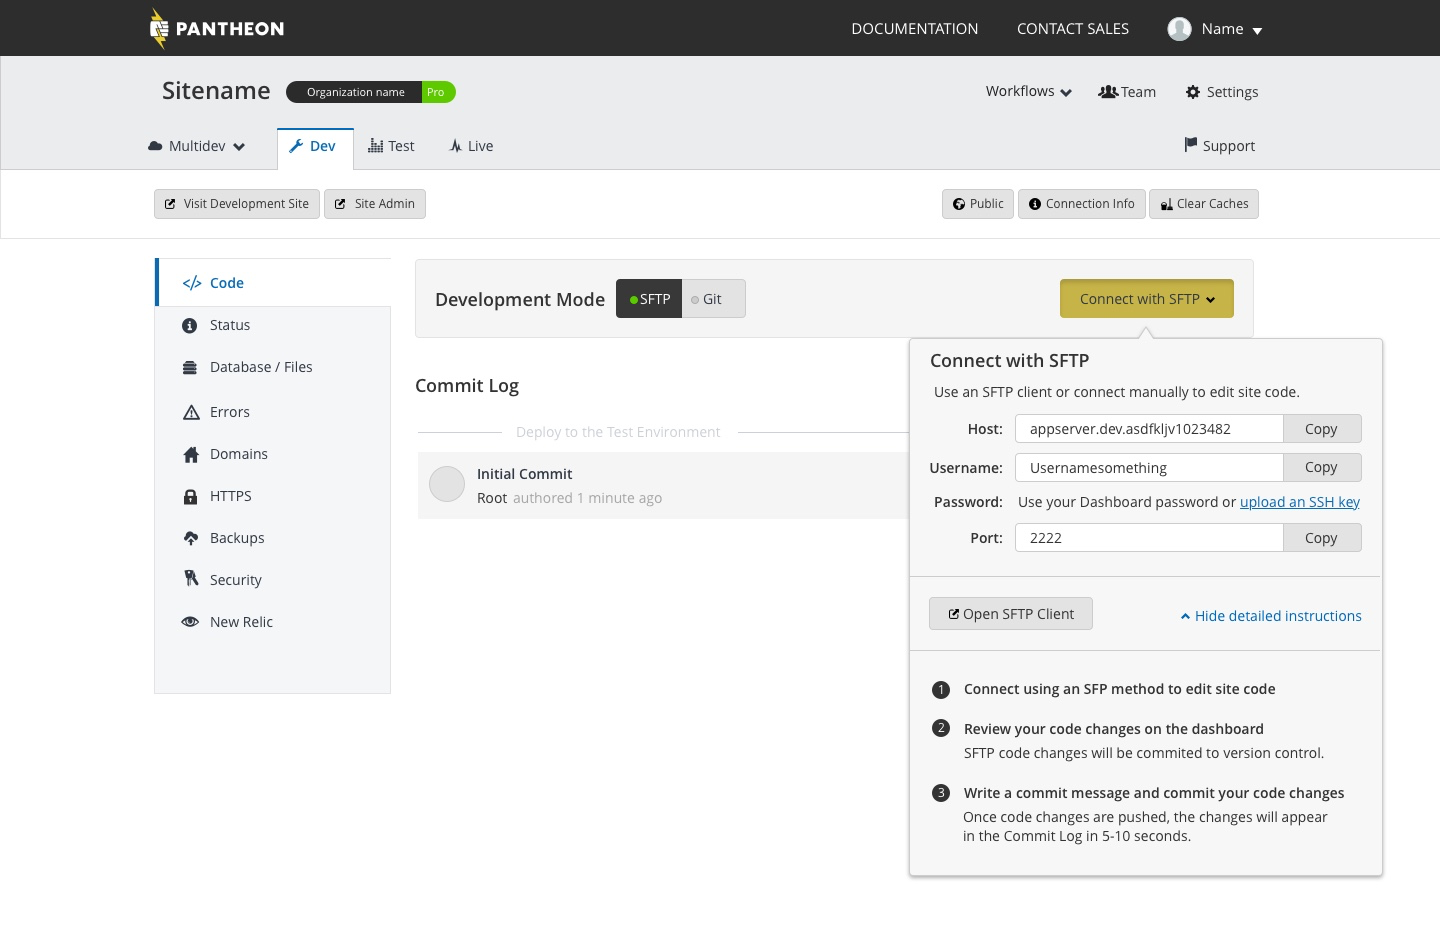Viewport: 1440px width, 935px height.
Task: Select Code in the sidebar
Action: point(273,283)
